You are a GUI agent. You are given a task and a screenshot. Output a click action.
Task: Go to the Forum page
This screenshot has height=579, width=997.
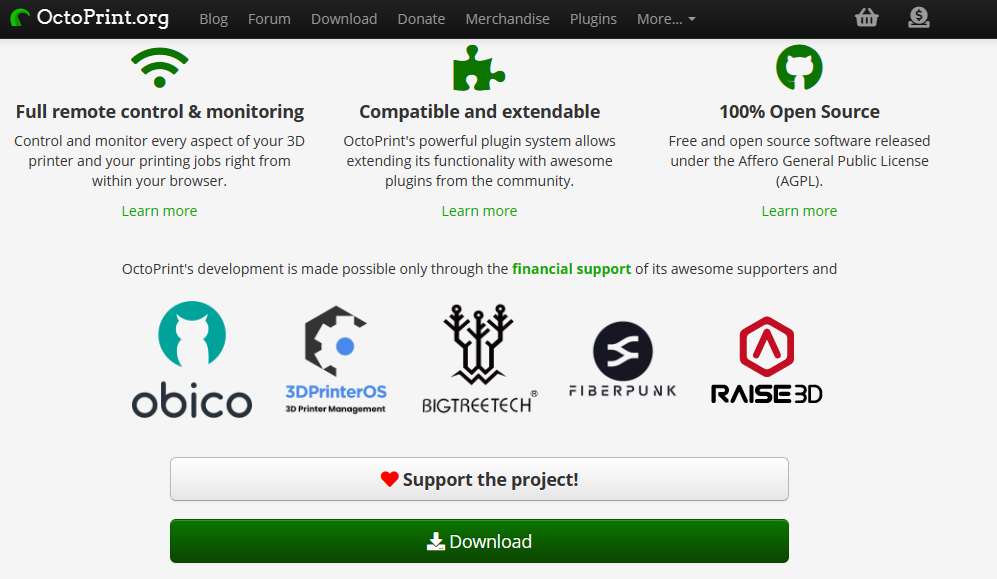(x=269, y=19)
